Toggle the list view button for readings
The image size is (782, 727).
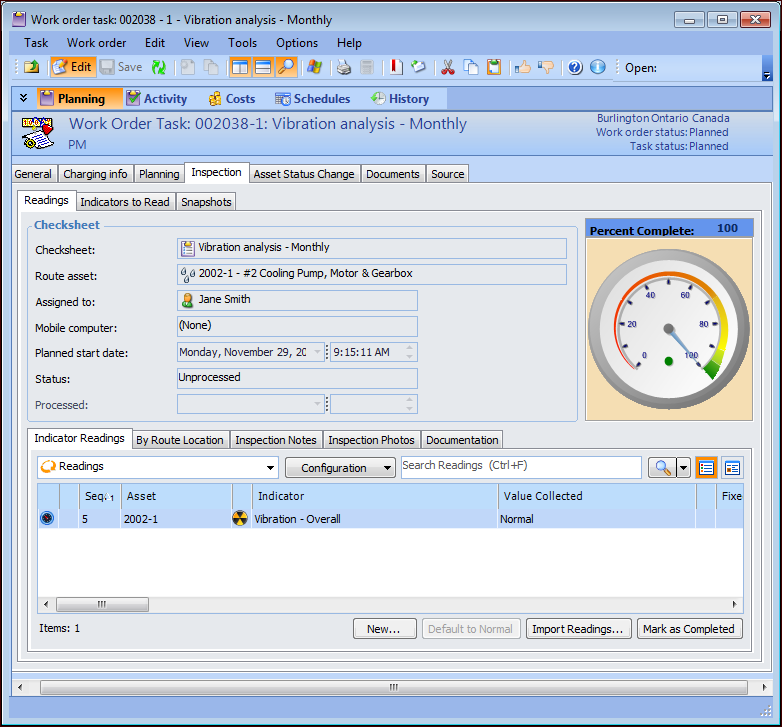click(707, 467)
